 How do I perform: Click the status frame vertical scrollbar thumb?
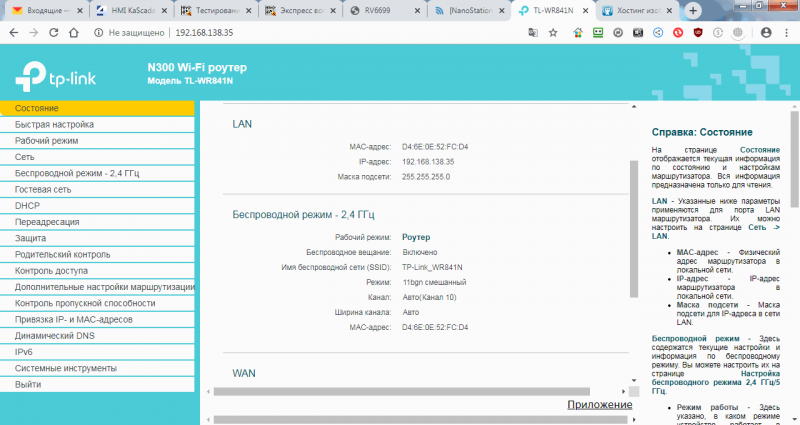point(634,229)
